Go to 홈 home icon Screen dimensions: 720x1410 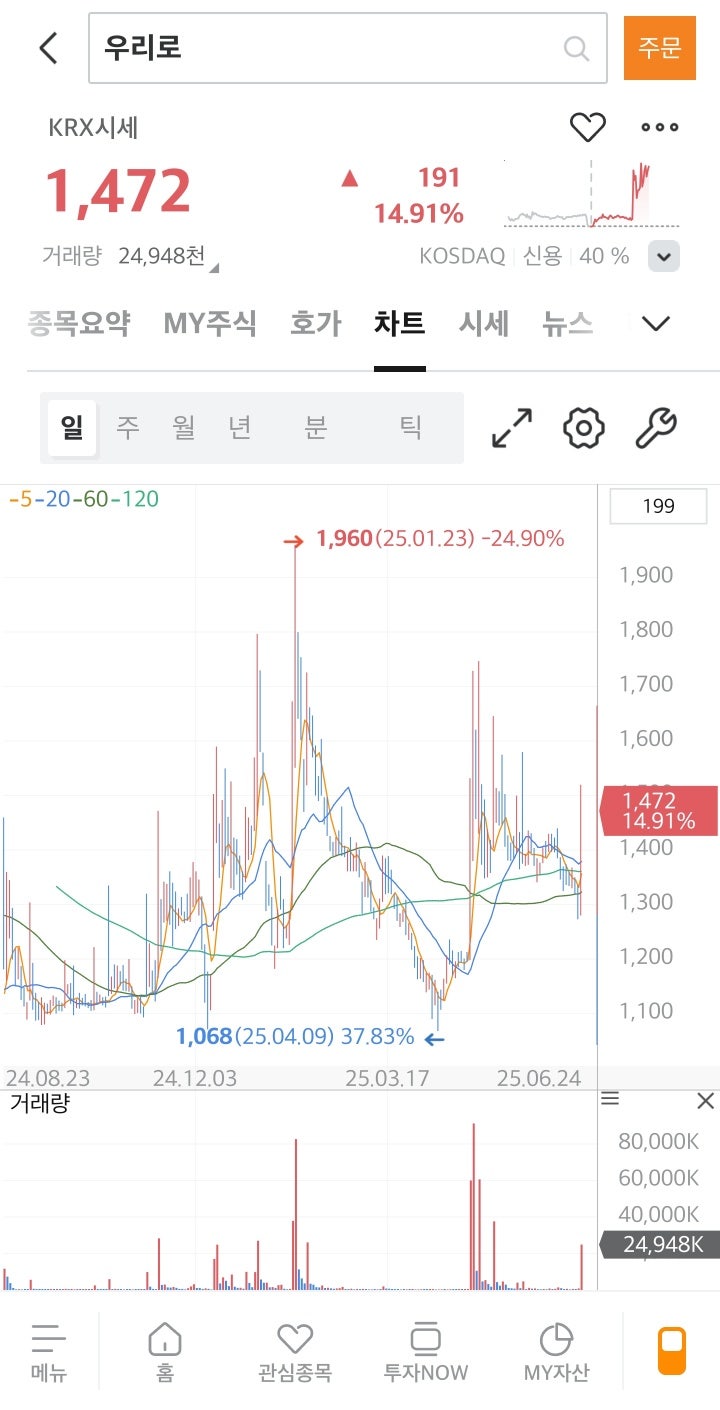[x=164, y=1352]
